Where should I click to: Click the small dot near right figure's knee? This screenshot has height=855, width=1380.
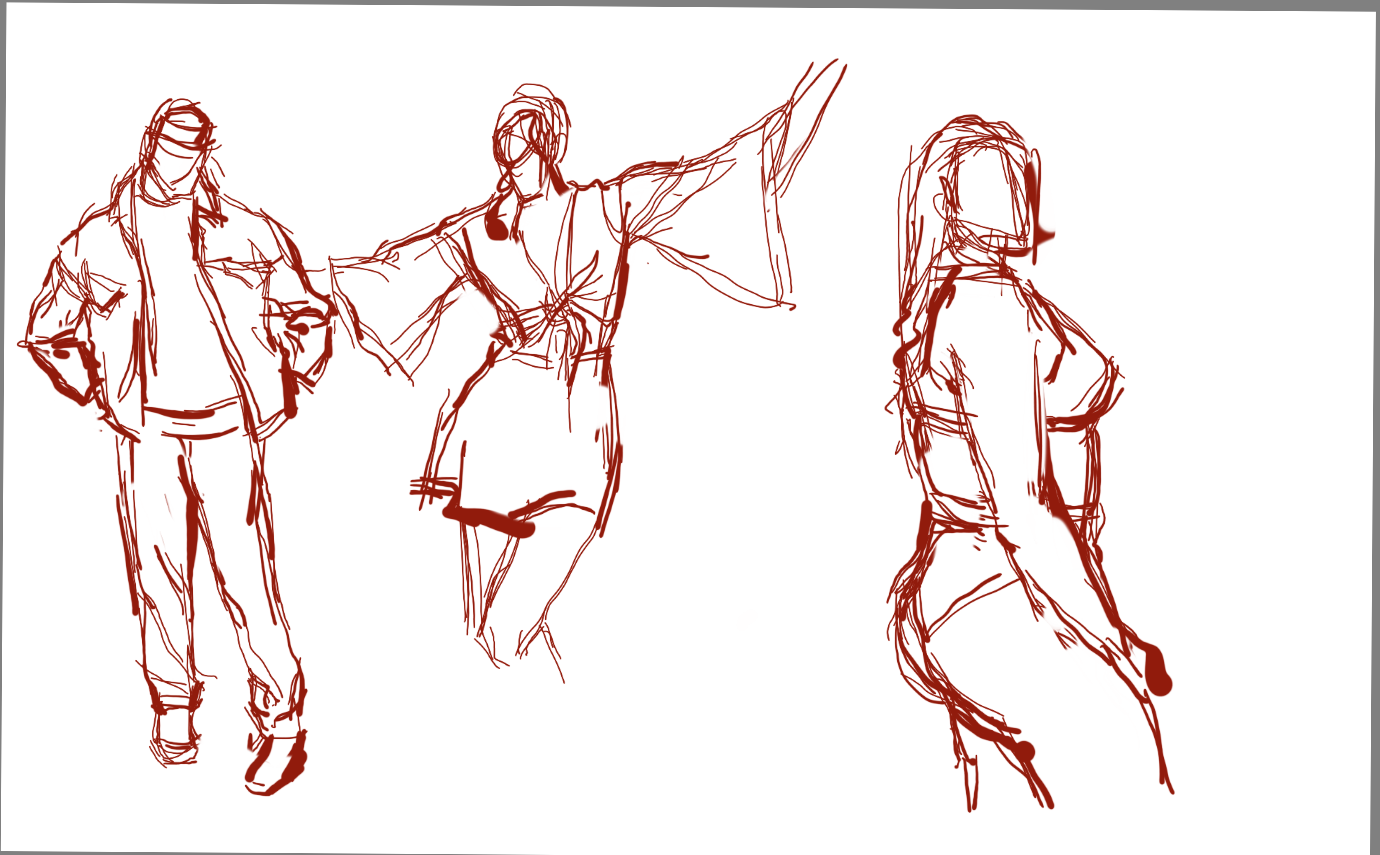click(1024, 750)
